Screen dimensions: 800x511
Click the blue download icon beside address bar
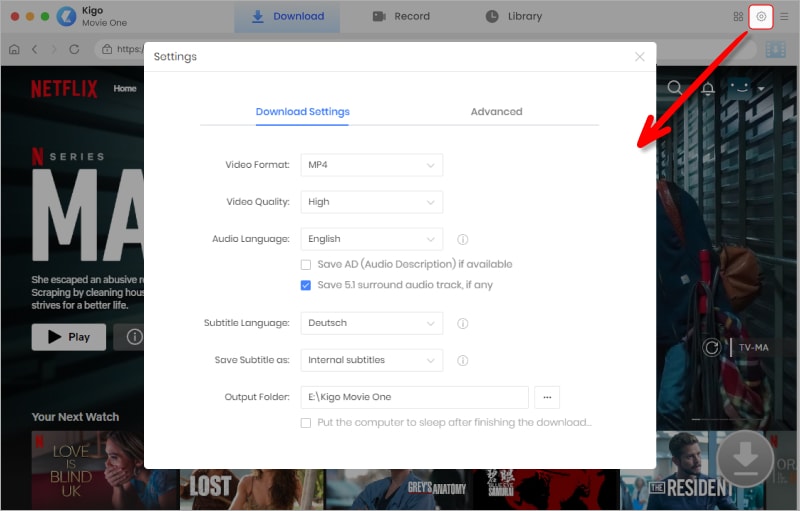pos(775,49)
